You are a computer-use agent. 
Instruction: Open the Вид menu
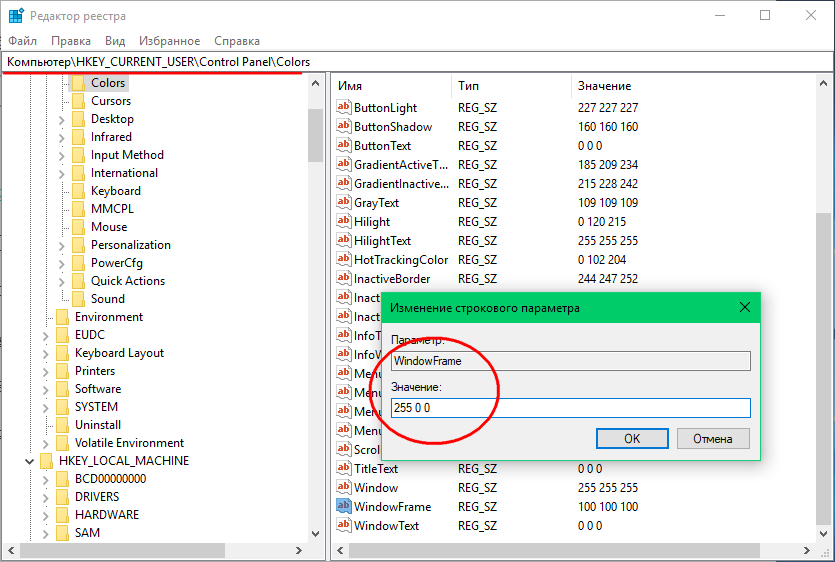[115, 41]
